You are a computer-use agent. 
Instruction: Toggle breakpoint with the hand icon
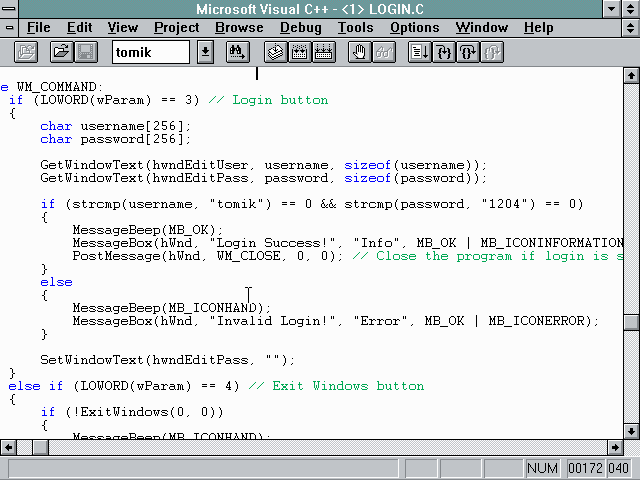tap(360, 52)
